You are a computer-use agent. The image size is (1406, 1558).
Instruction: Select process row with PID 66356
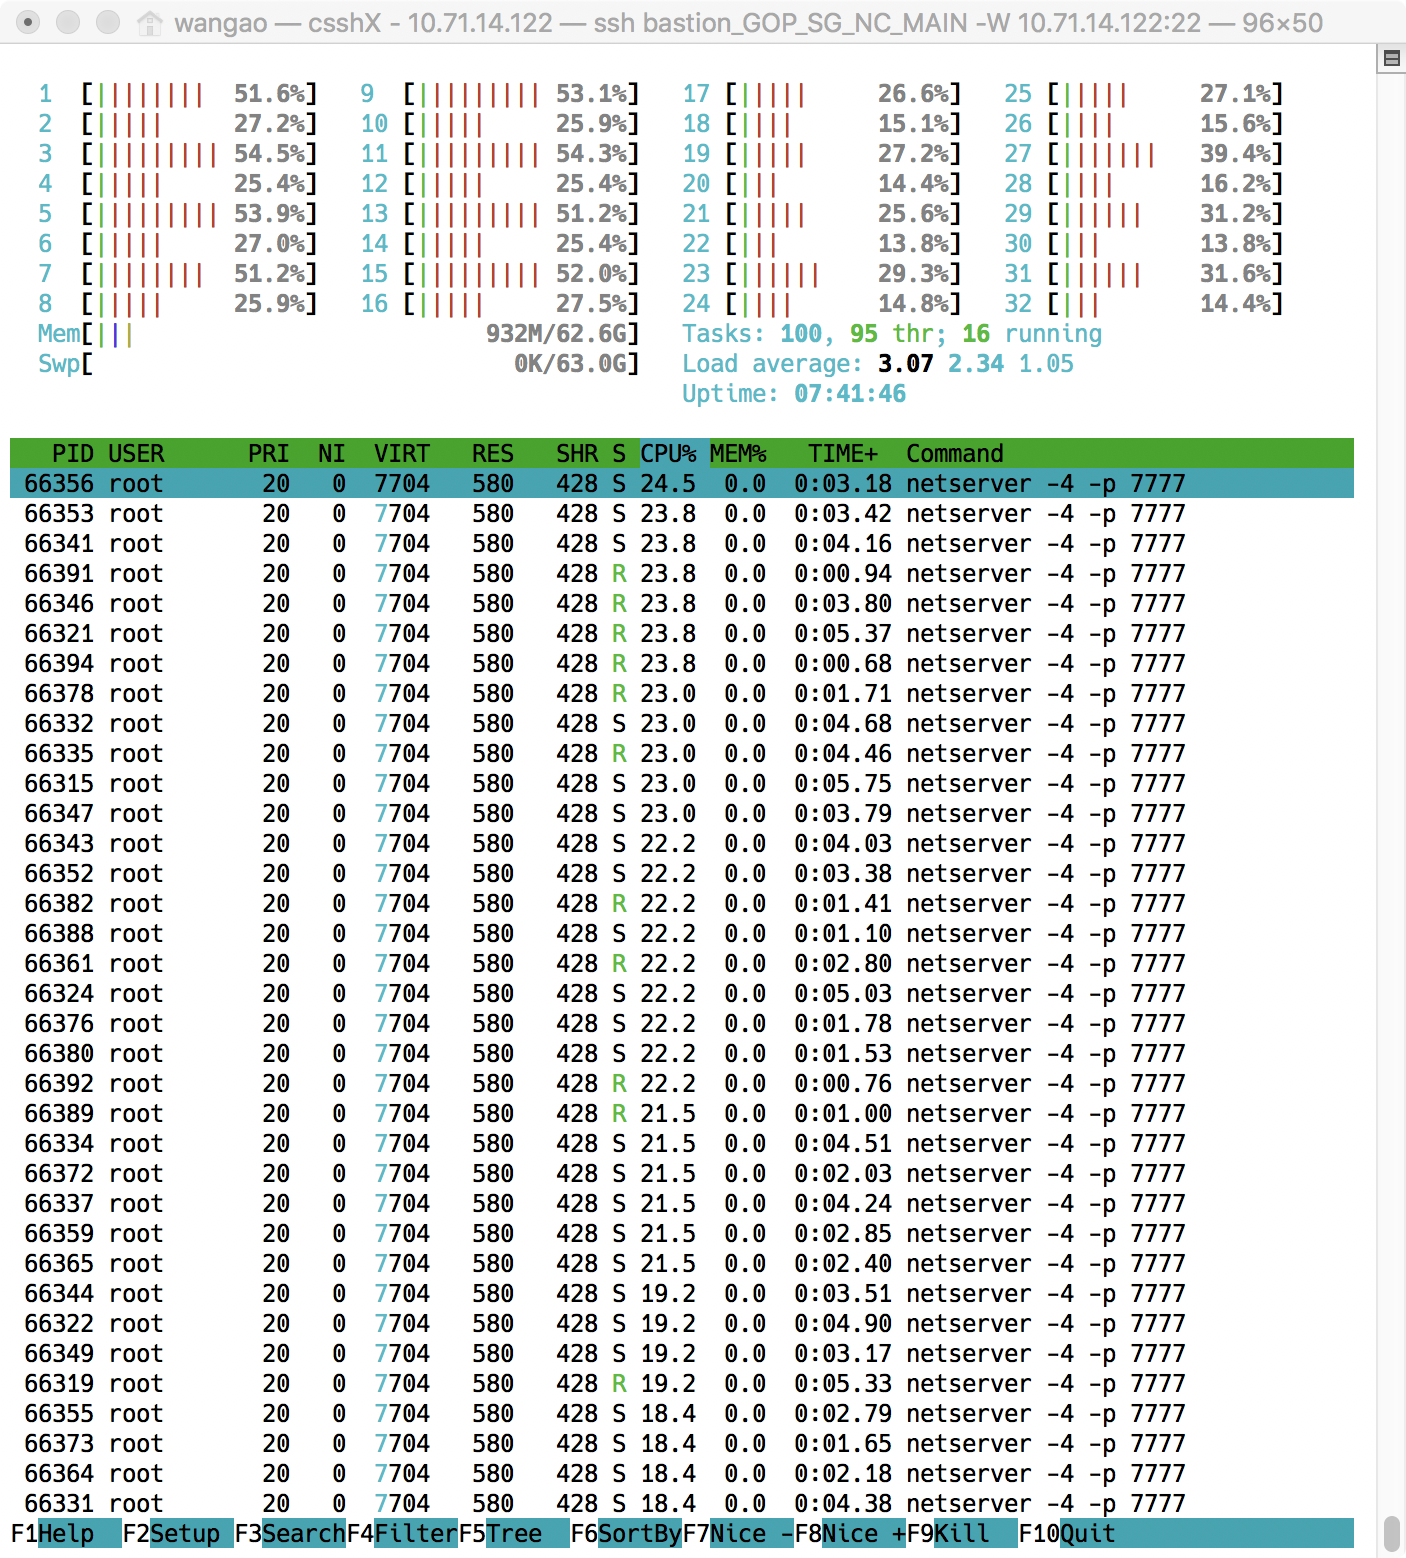click(x=682, y=483)
